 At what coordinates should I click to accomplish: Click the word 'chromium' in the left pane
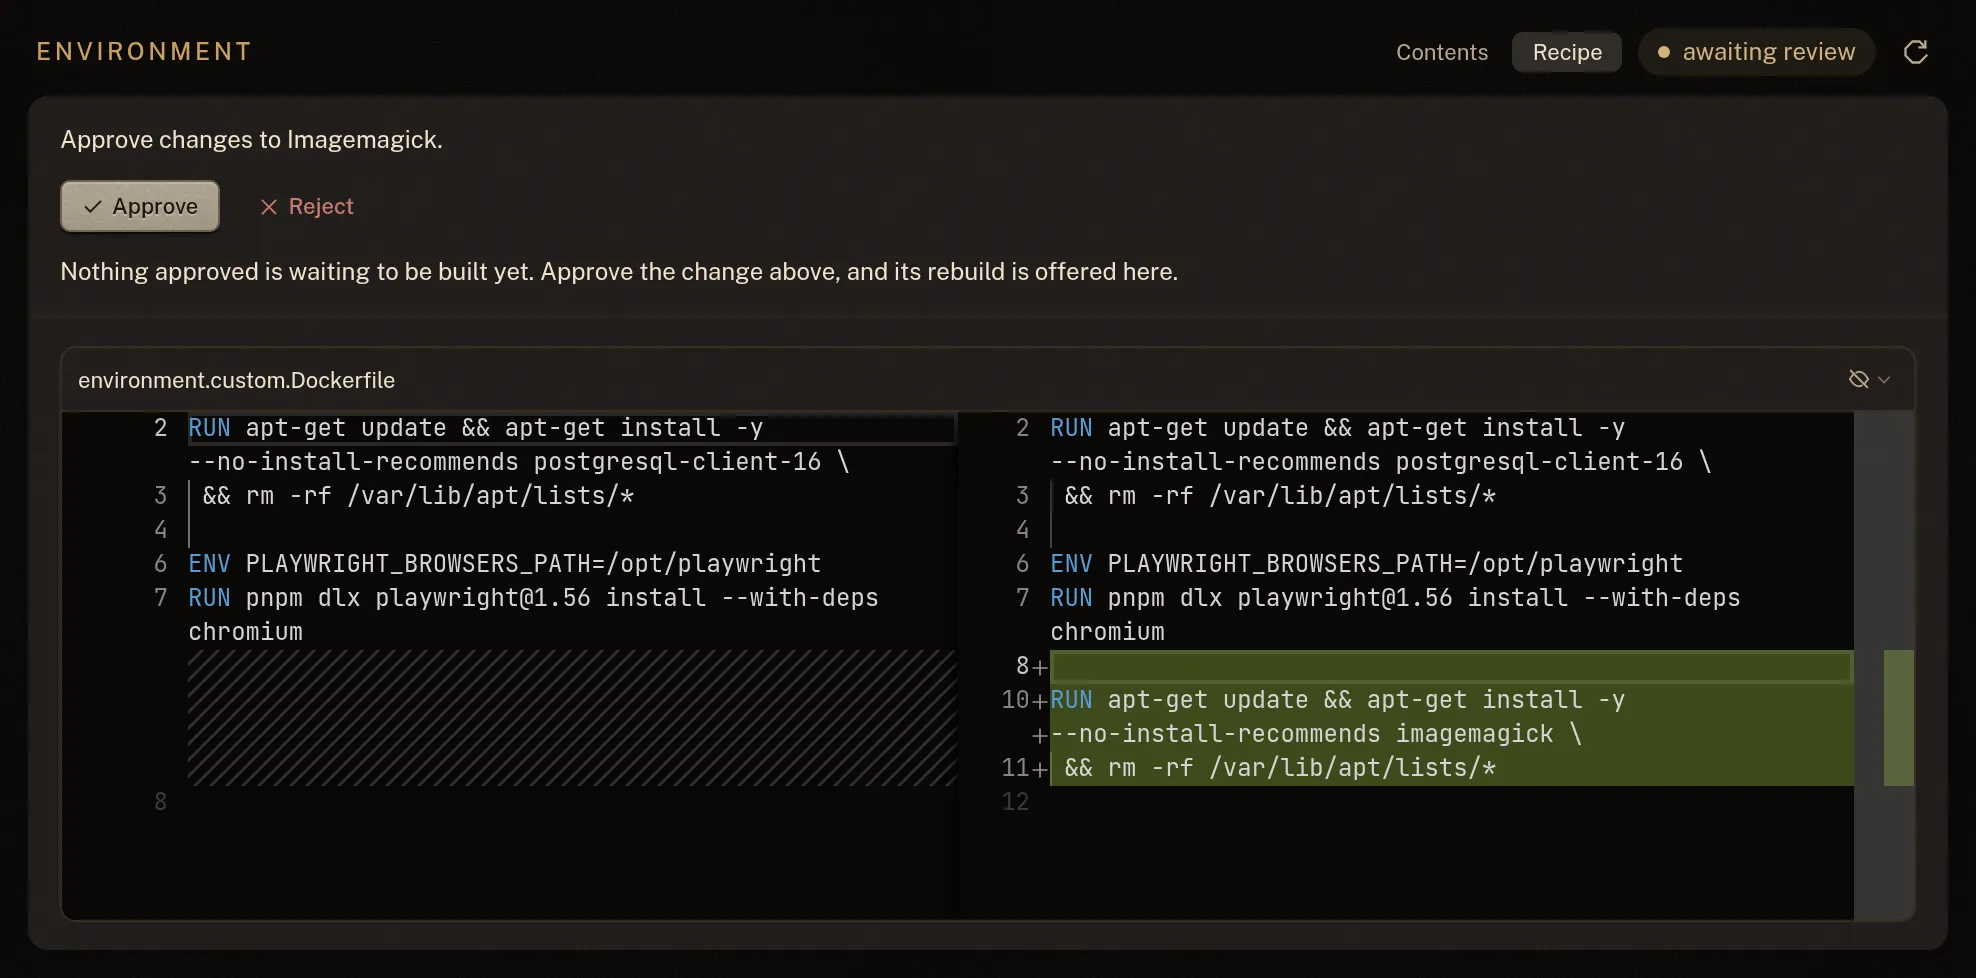[245, 632]
